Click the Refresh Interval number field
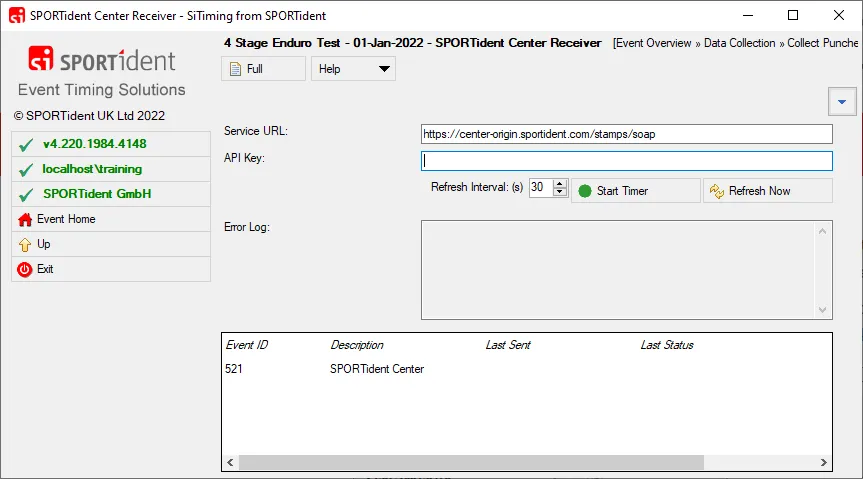Screen dimensions: 863x479 (x=541, y=188)
